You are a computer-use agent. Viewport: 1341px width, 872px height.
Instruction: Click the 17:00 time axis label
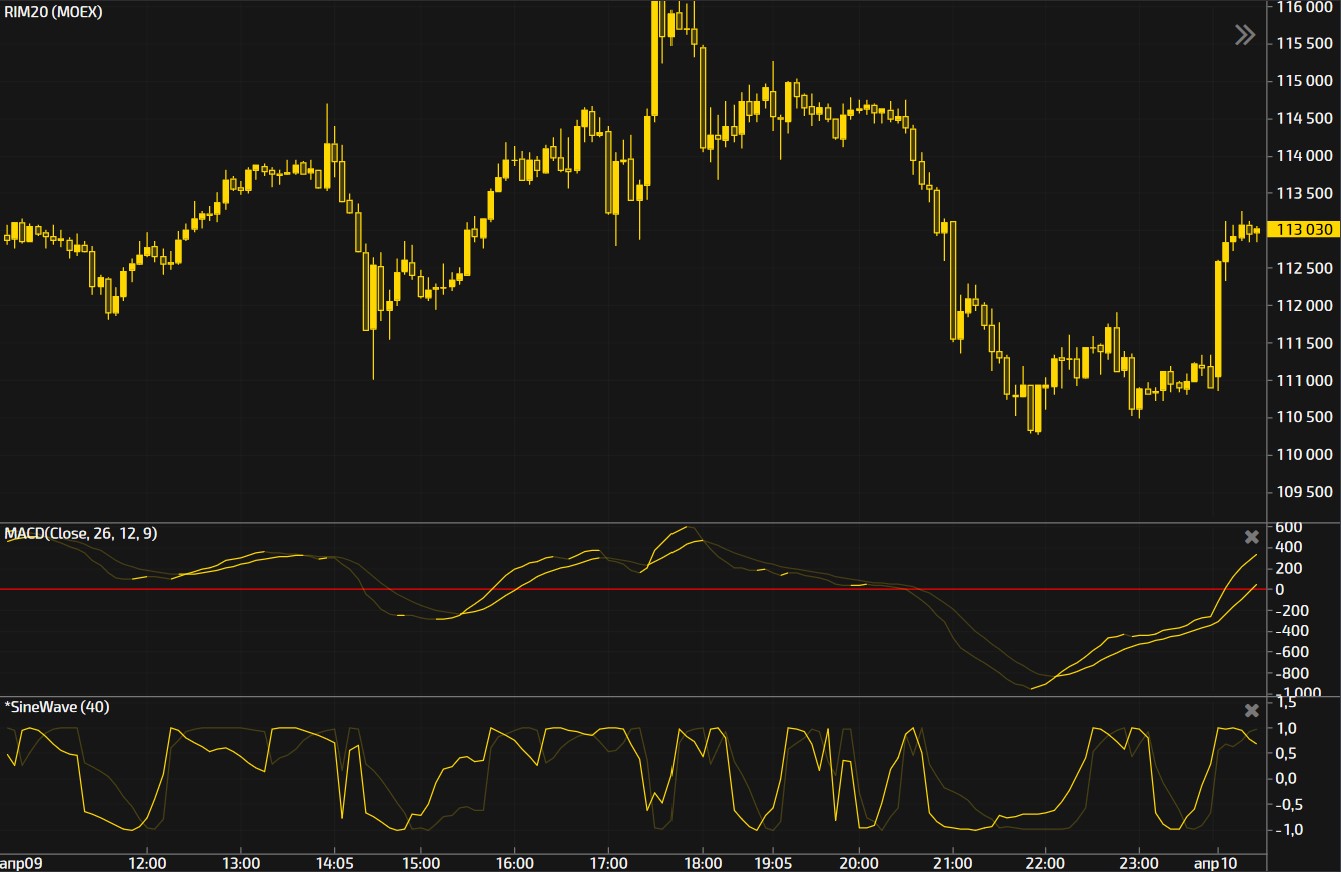point(609,863)
